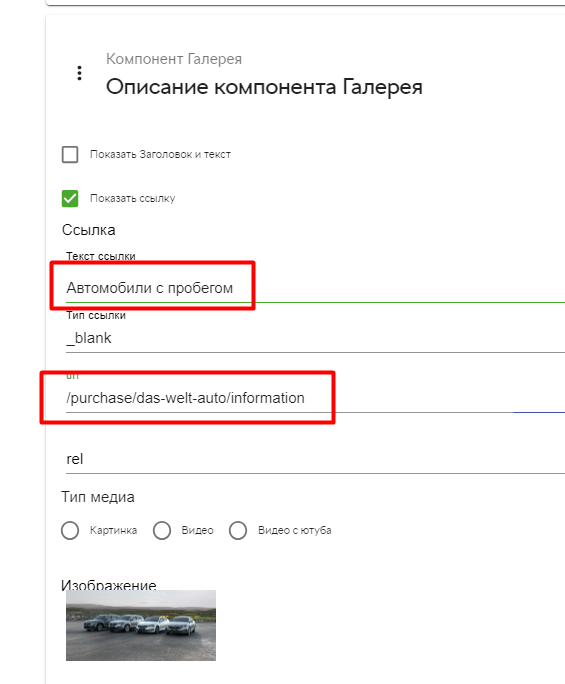Screen dimensions: 565x684
Task: Click the 'Описание компонента Галерея' title
Action: pyautogui.click(x=264, y=87)
